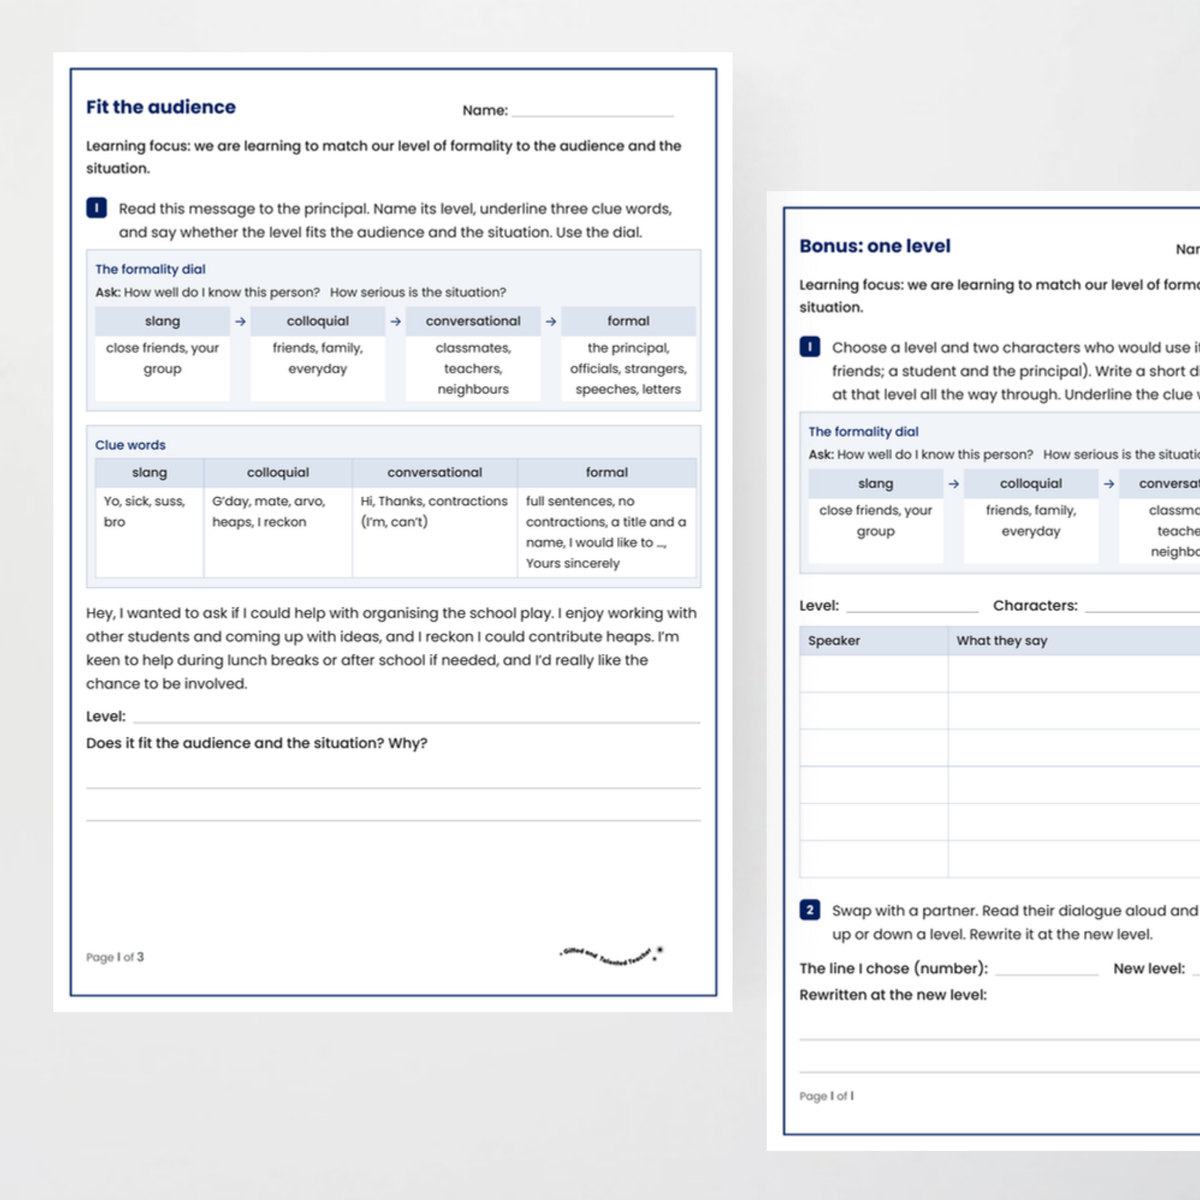Click the 'formal' dial cell on Fit the audience page
Viewport: 1200px width, 1200px height.
click(x=628, y=321)
